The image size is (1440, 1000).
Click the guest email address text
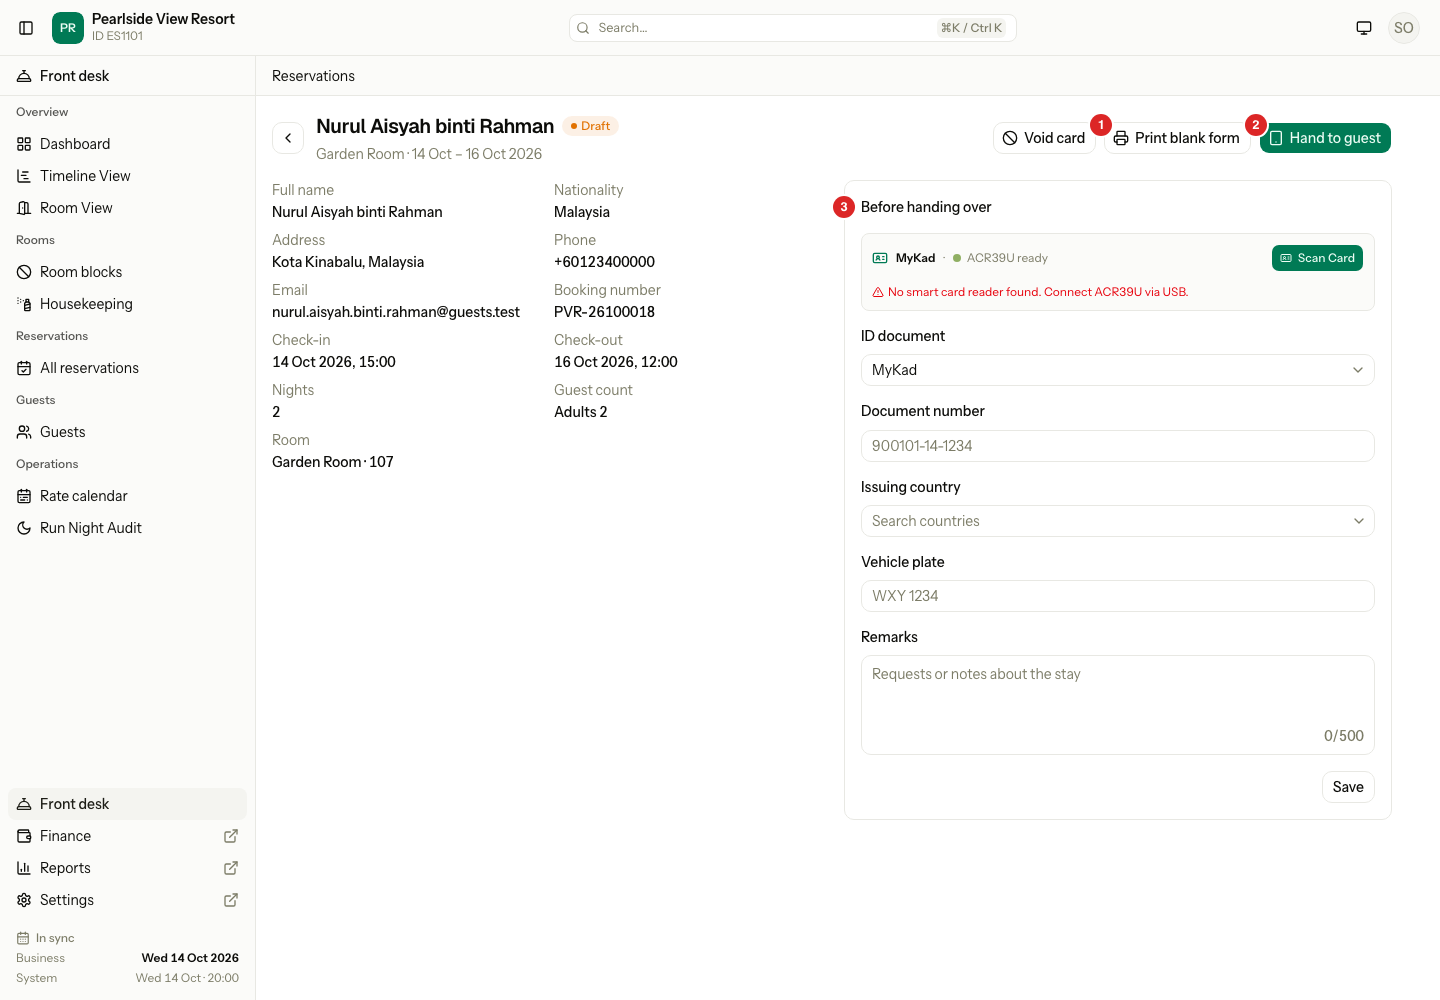point(396,312)
